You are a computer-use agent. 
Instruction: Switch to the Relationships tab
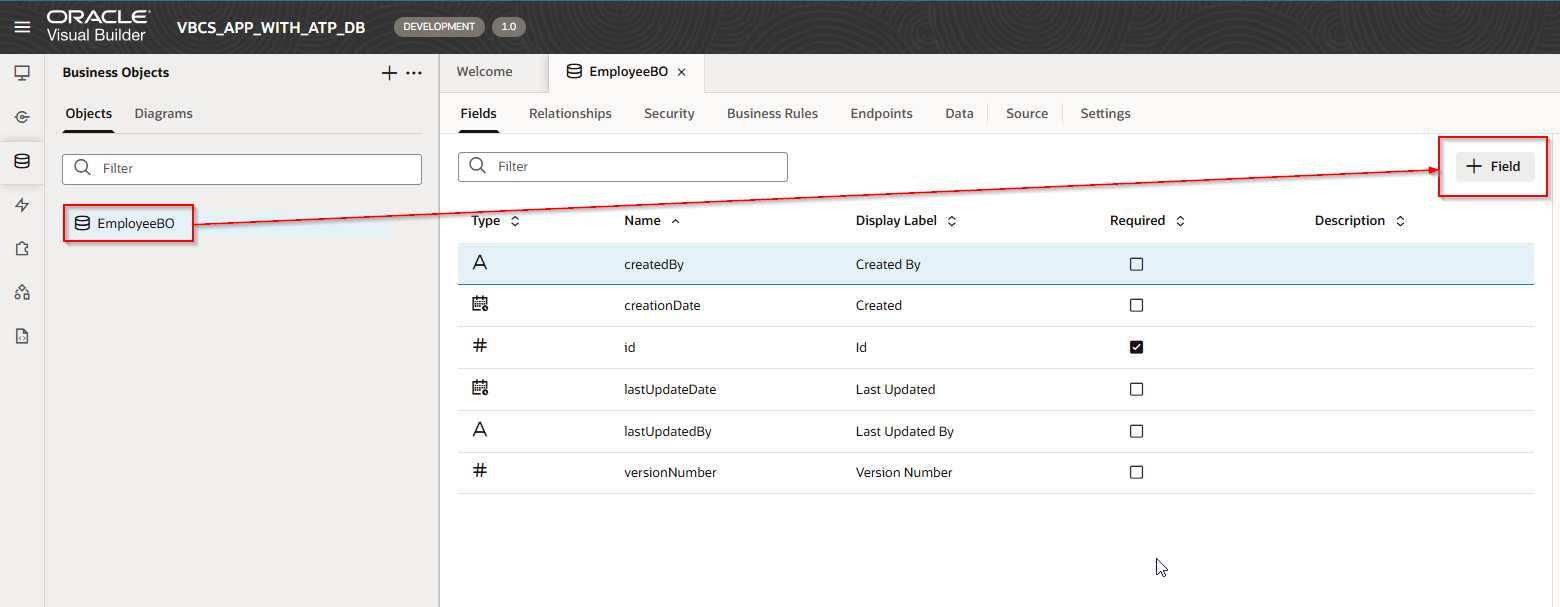click(x=570, y=114)
